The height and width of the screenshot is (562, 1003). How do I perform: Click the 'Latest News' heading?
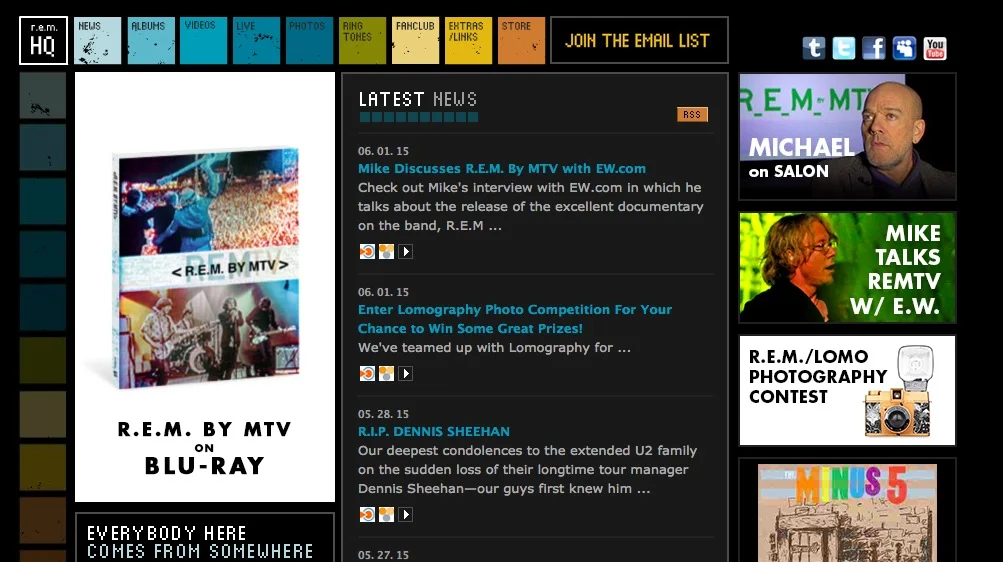click(418, 99)
